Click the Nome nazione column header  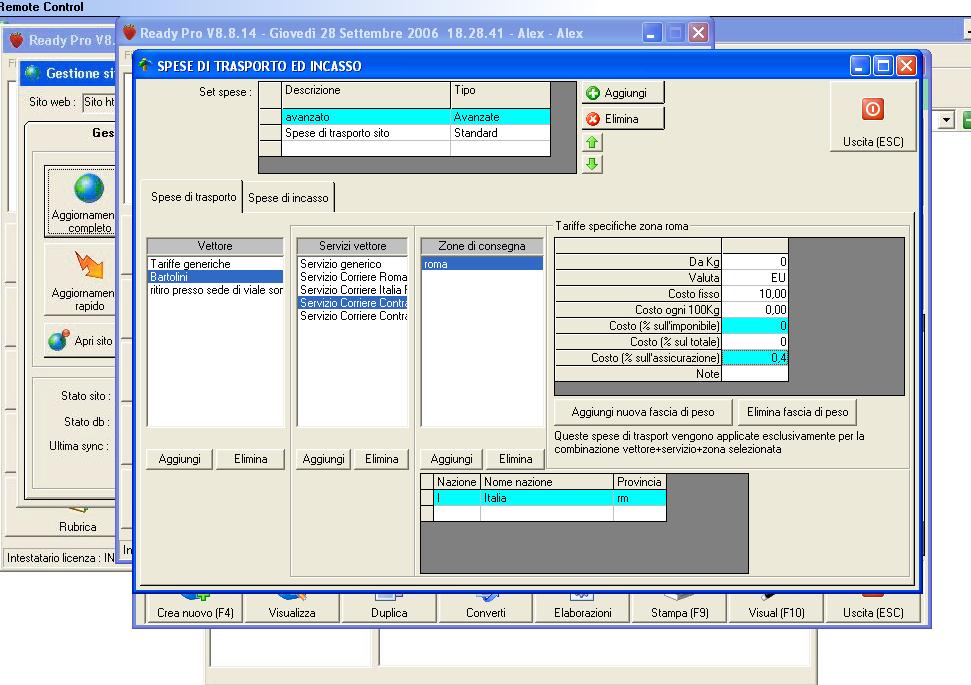547,482
